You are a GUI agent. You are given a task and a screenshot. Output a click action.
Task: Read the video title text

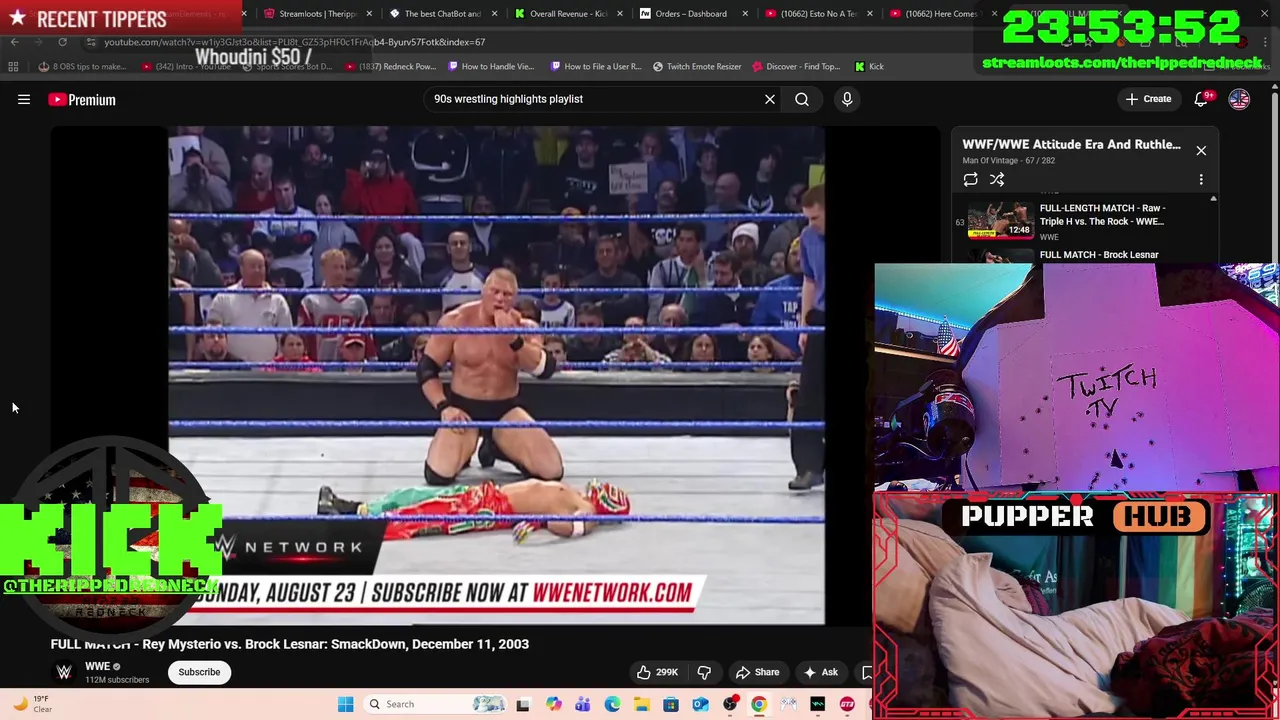(290, 644)
